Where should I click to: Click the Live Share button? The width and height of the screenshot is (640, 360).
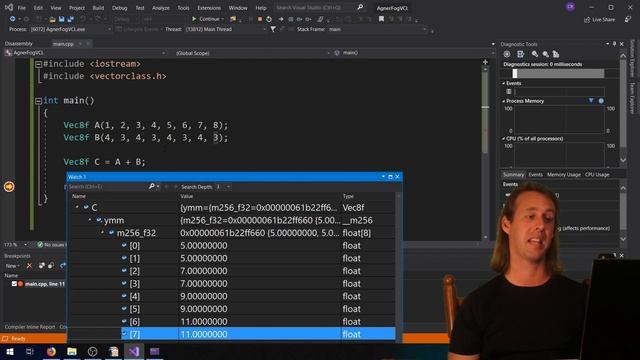(x=599, y=19)
